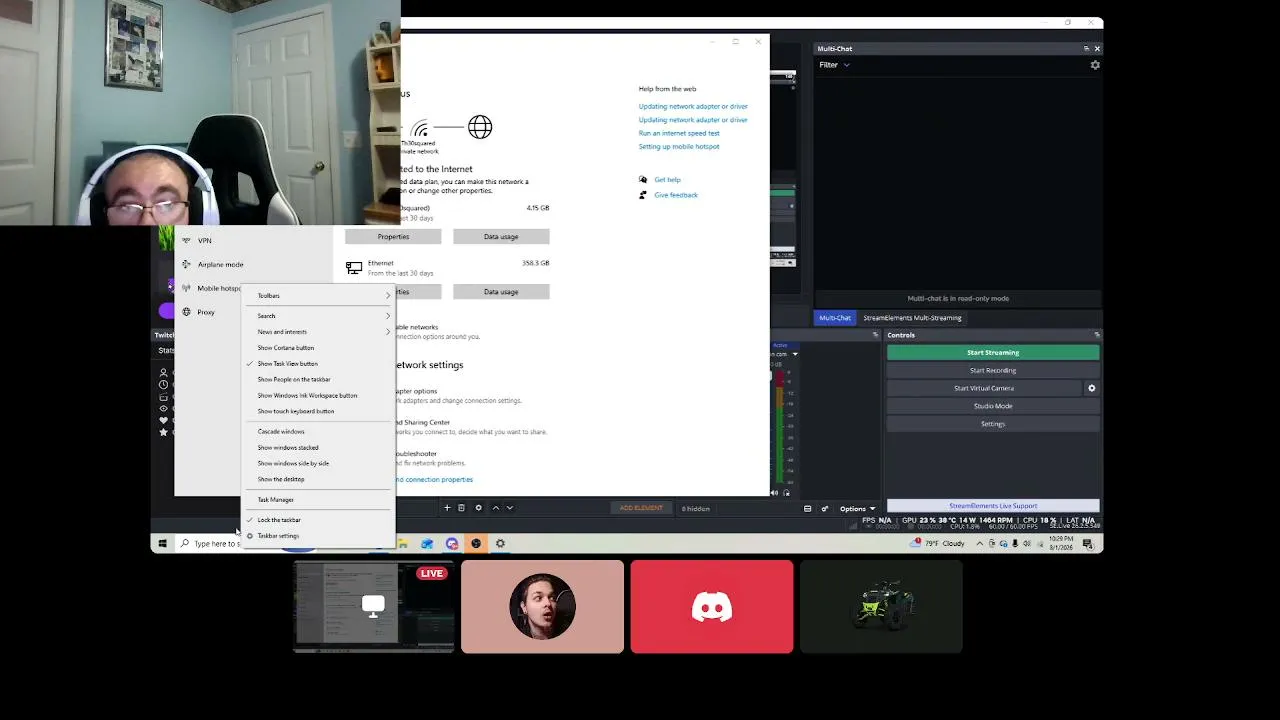The height and width of the screenshot is (720, 1280).
Task: Click the Give feedback icon
Action: click(643, 195)
